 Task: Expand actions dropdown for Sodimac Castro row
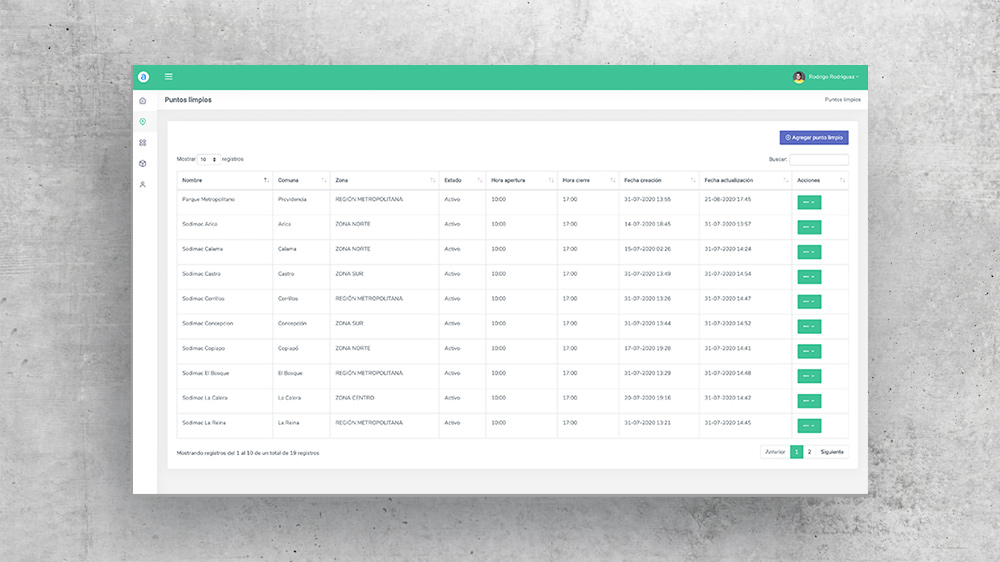(809, 277)
